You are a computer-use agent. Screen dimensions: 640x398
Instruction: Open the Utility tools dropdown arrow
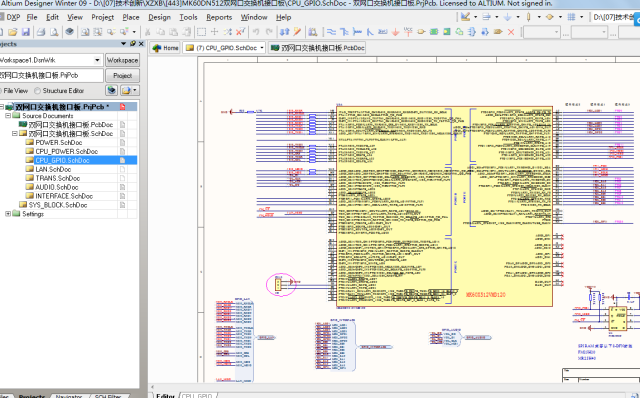[x=476, y=17]
